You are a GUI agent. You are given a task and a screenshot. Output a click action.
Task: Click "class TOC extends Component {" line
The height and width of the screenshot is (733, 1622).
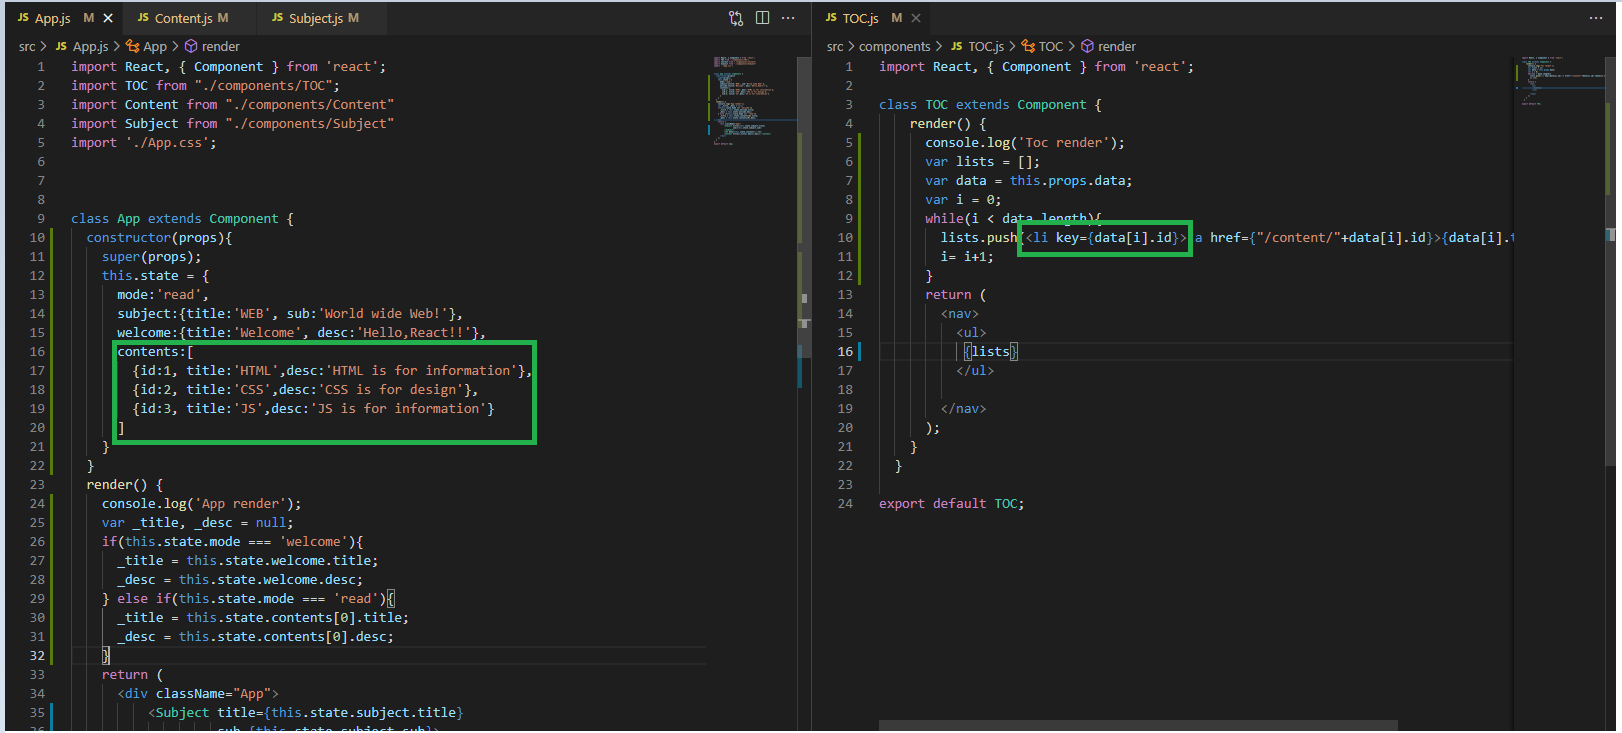tap(990, 105)
